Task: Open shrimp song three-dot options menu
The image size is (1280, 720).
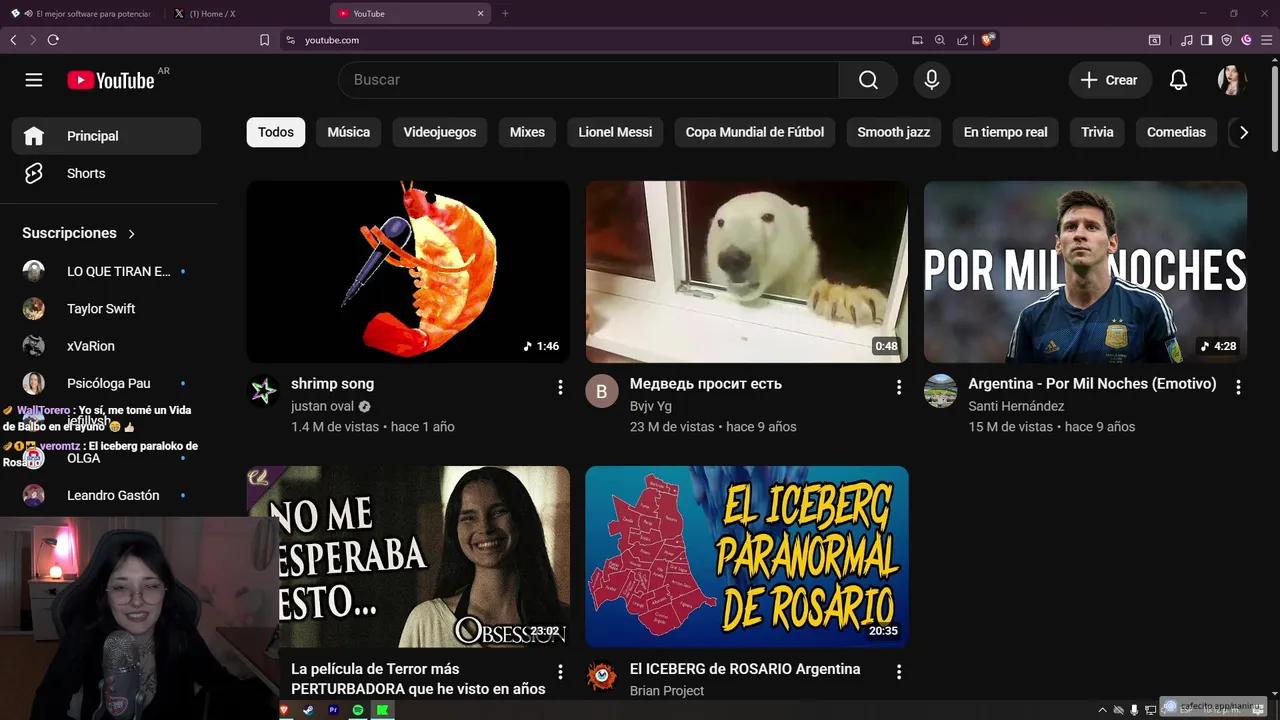Action: [x=560, y=387]
